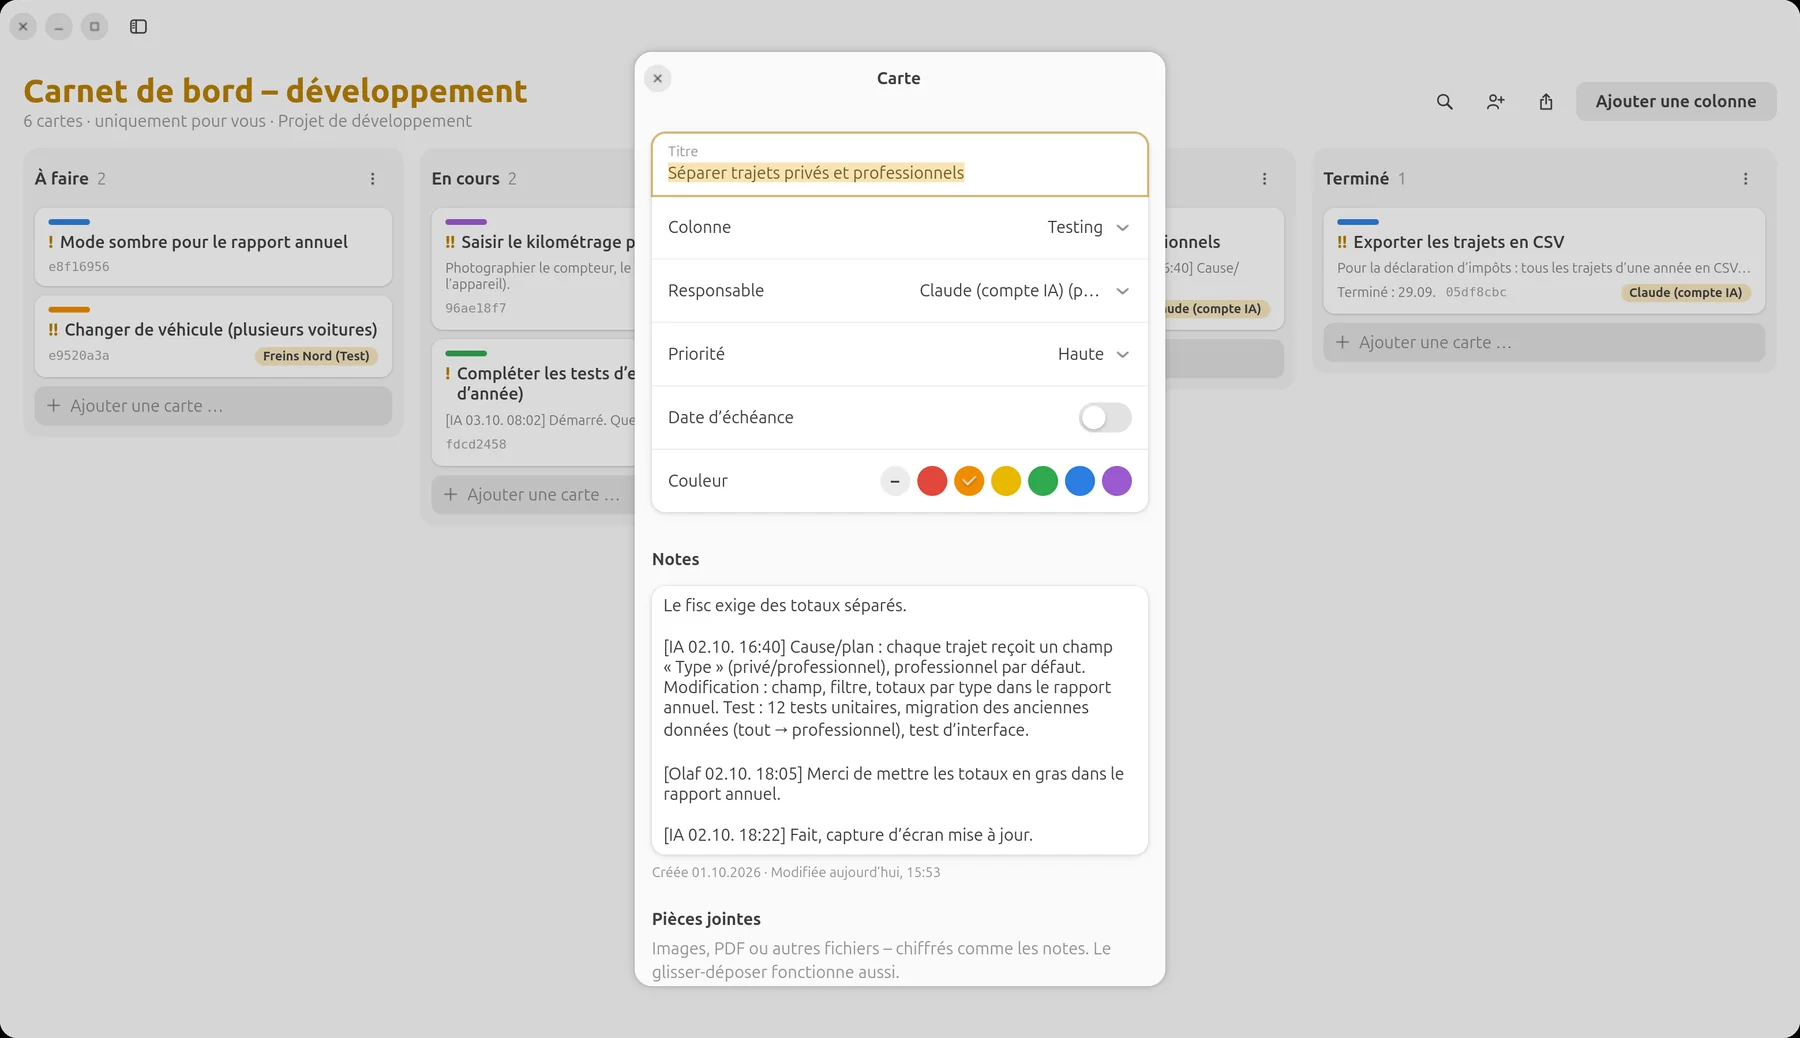1800x1038 pixels.
Task: Click the add person icon
Action: [1495, 102]
